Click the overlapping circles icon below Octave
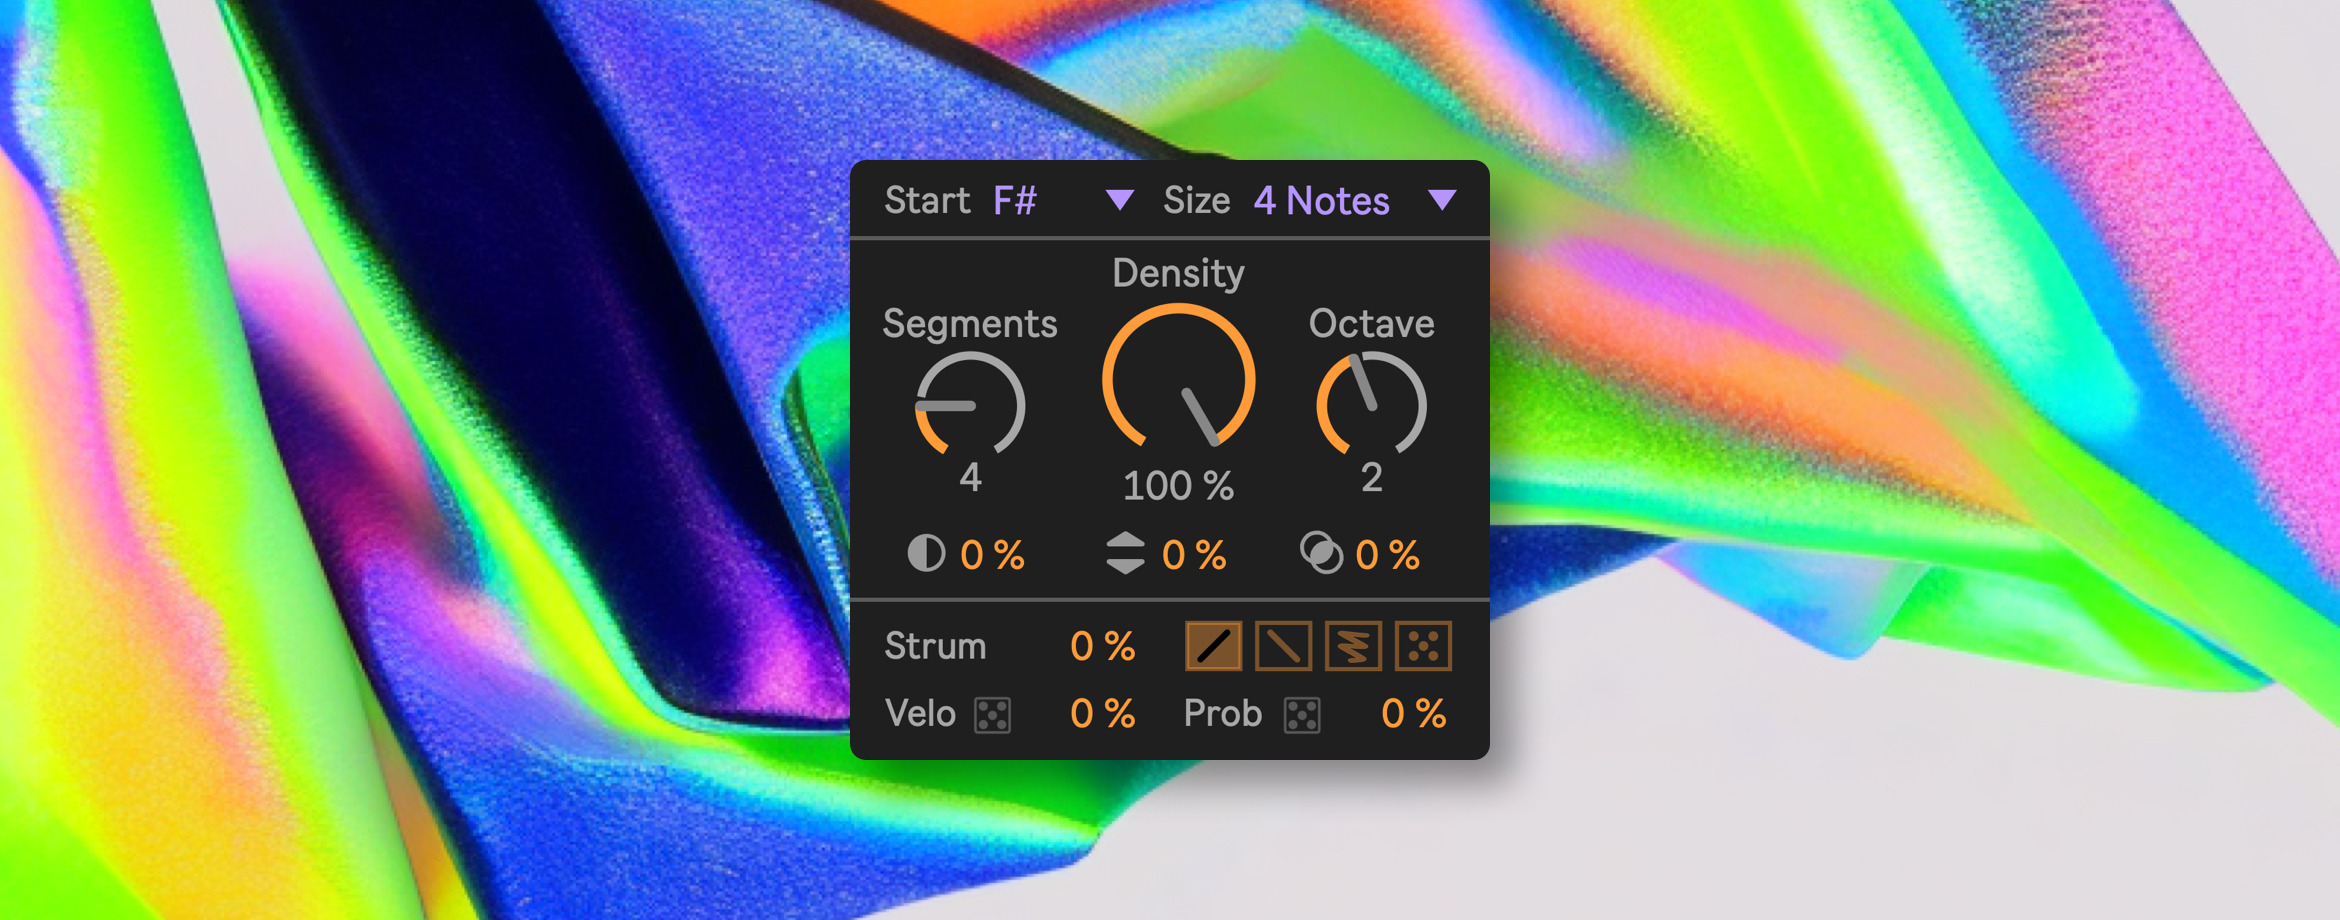This screenshot has height=920, width=2340. [x=1321, y=553]
